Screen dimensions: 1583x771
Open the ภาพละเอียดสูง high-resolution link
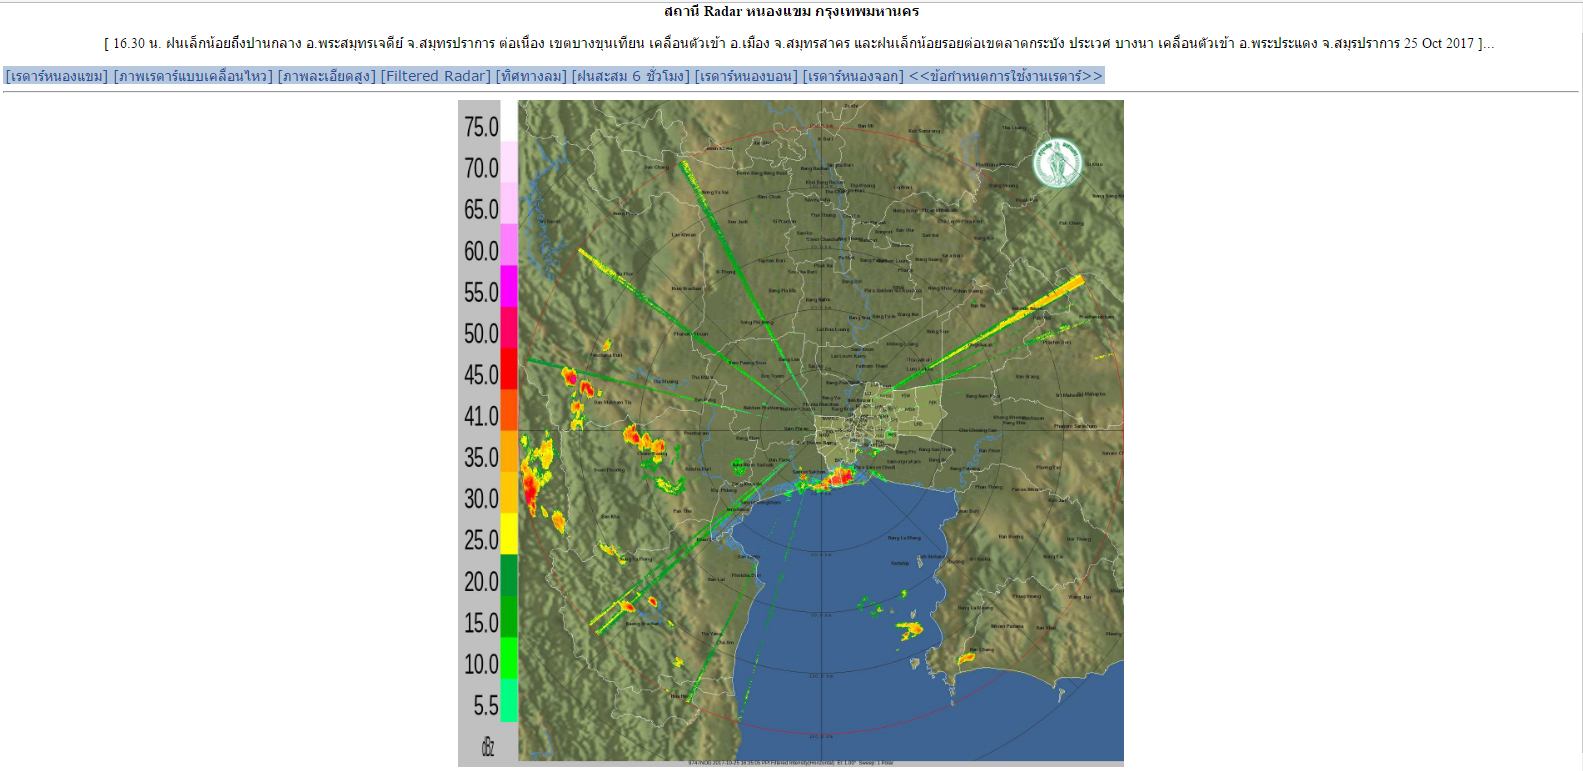coord(327,76)
